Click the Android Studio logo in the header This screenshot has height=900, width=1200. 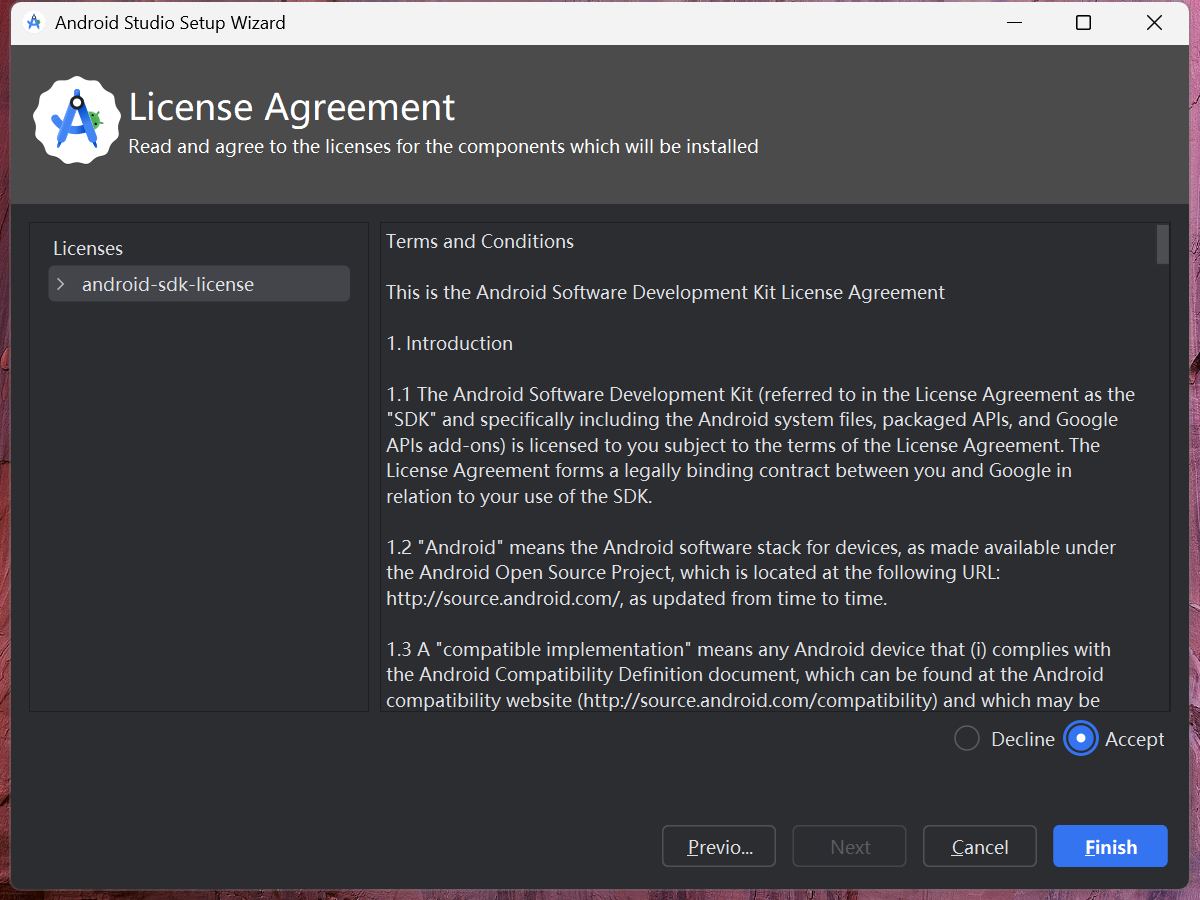click(x=77, y=121)
